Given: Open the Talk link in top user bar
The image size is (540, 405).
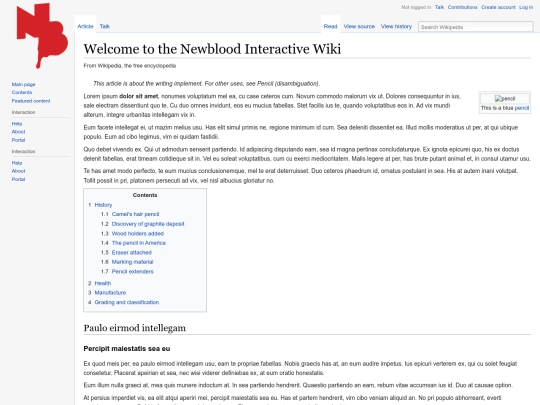Looking at the screenshot, I should click(439, 7).
